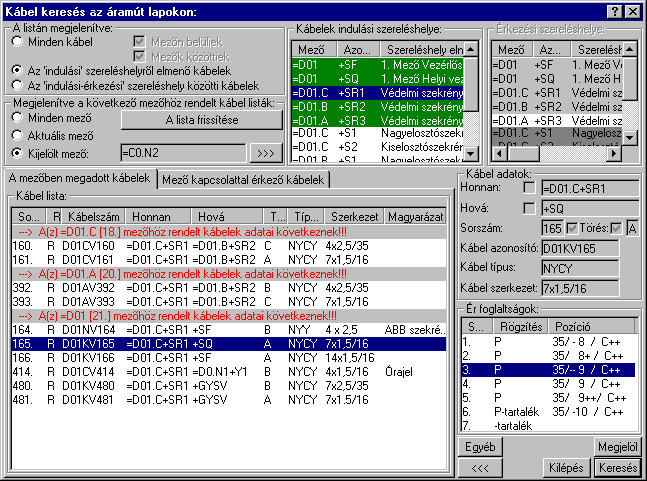The width and height of the screenshot is (647, 481).
Task: Click right arrow of Érkezési horizontal scrollbar
Action: point(614,154)
